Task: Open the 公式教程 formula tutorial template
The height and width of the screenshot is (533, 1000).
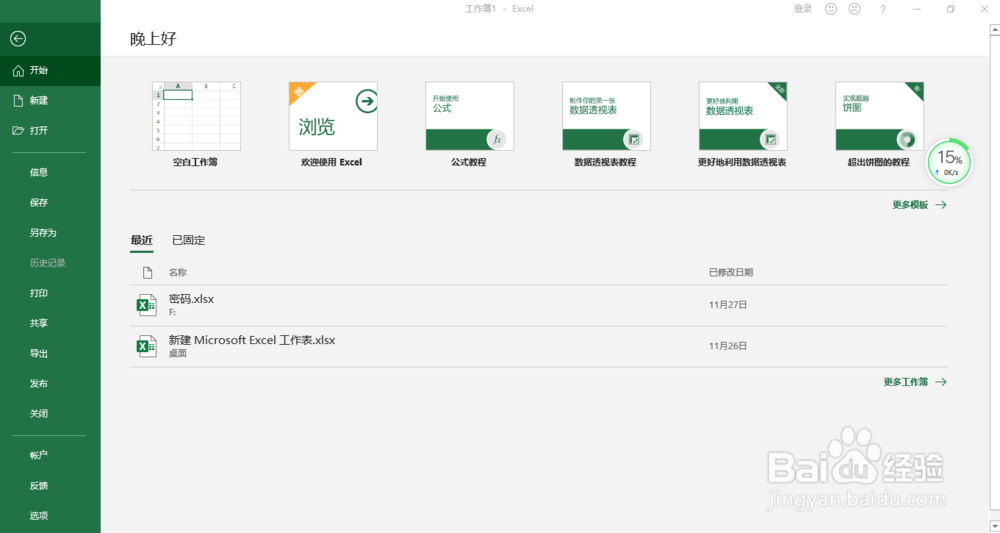Action: (469, 125)
